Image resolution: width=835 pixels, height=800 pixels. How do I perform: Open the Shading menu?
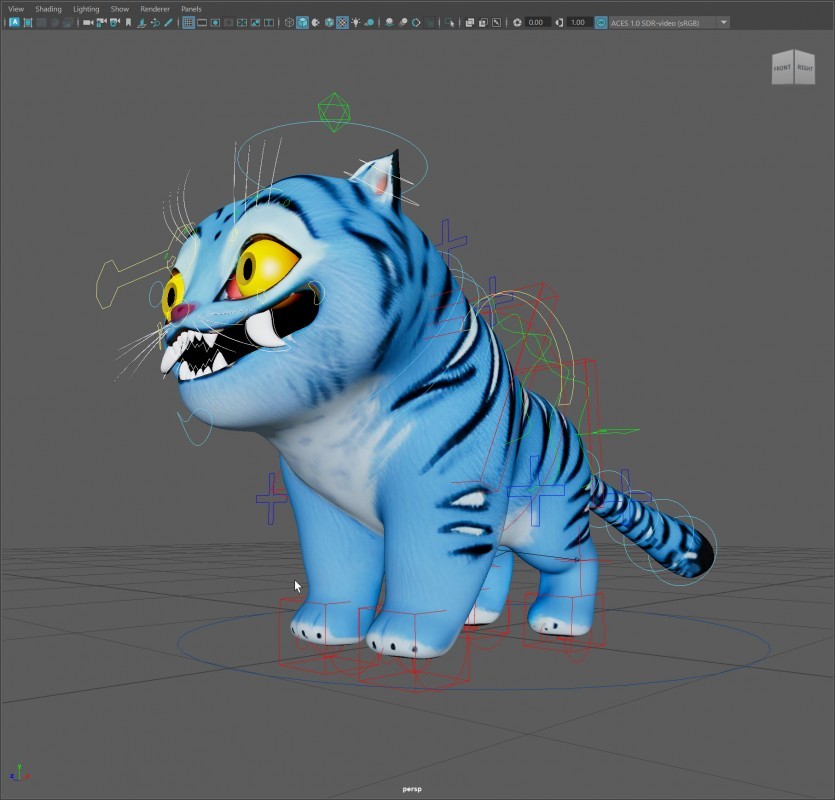[48, 9]
